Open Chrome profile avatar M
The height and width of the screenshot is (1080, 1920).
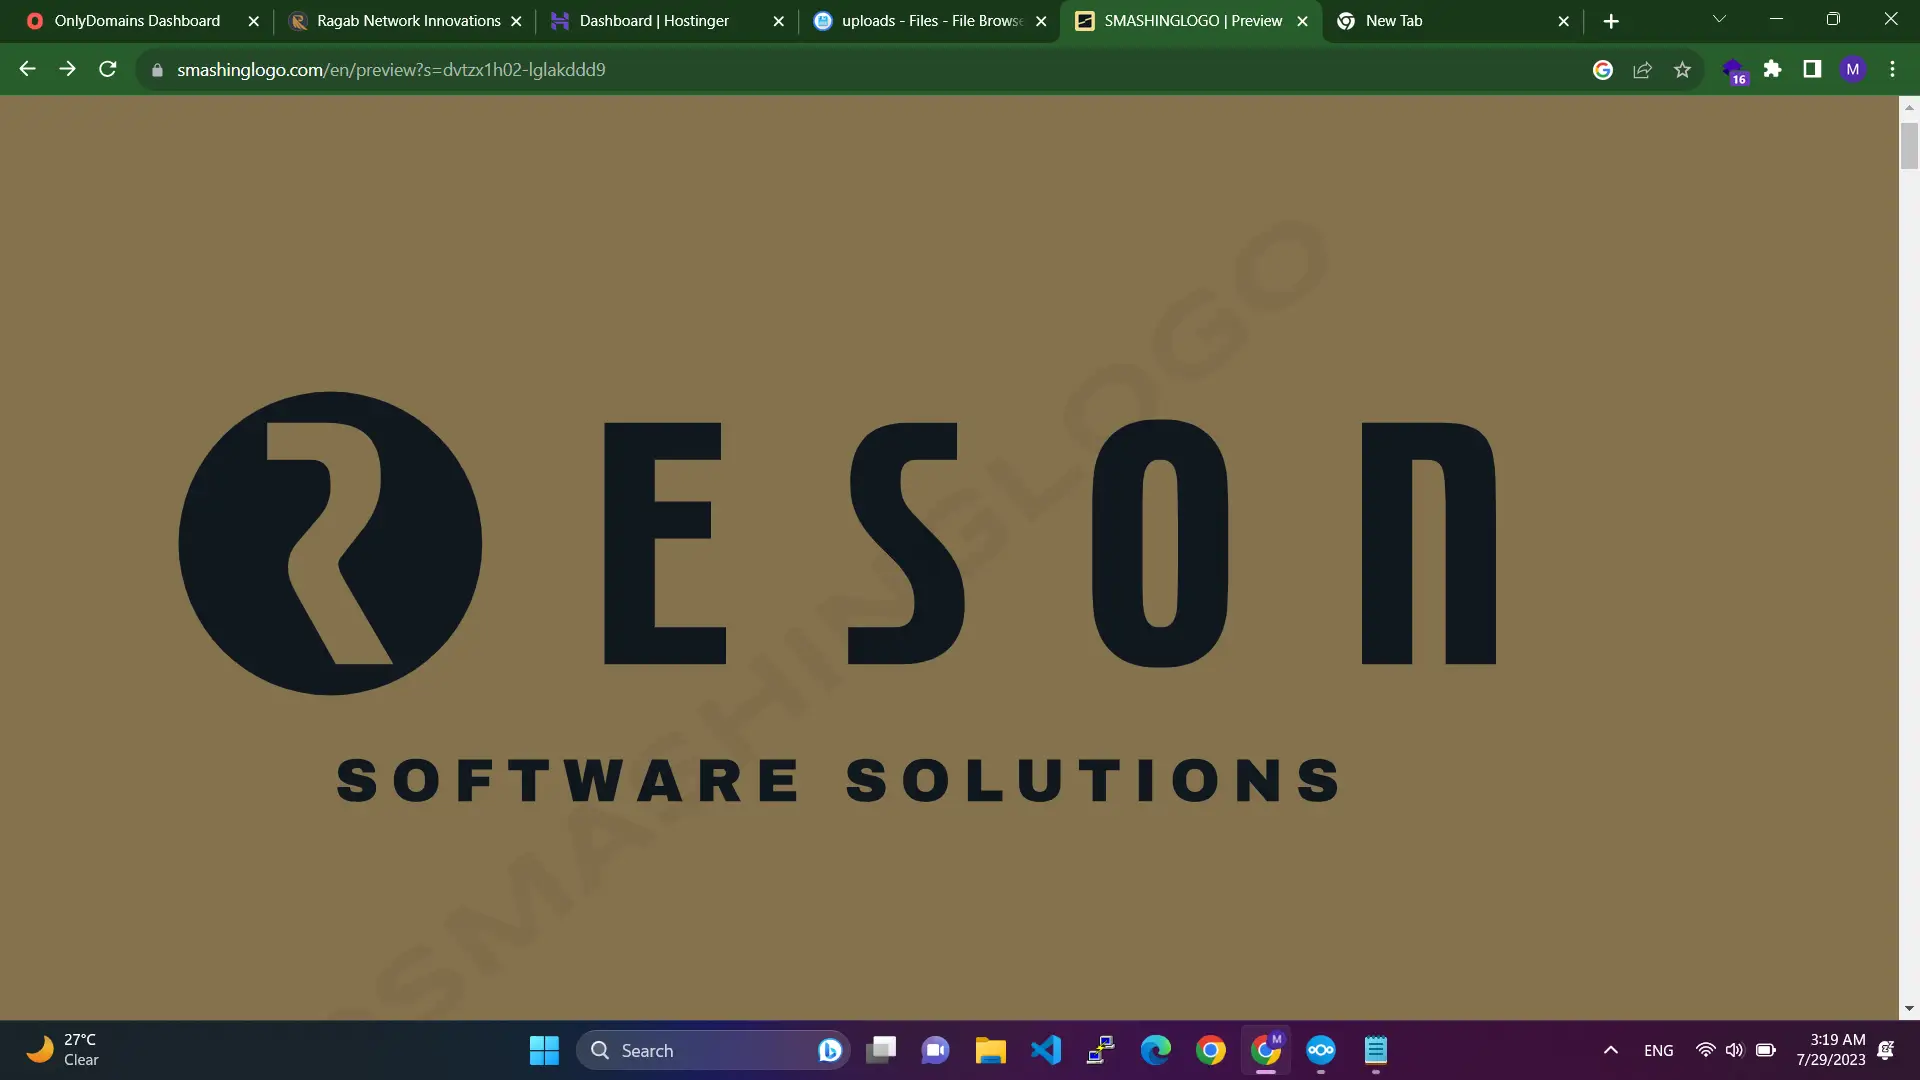pyautogui.click(x=1852, y=69)
